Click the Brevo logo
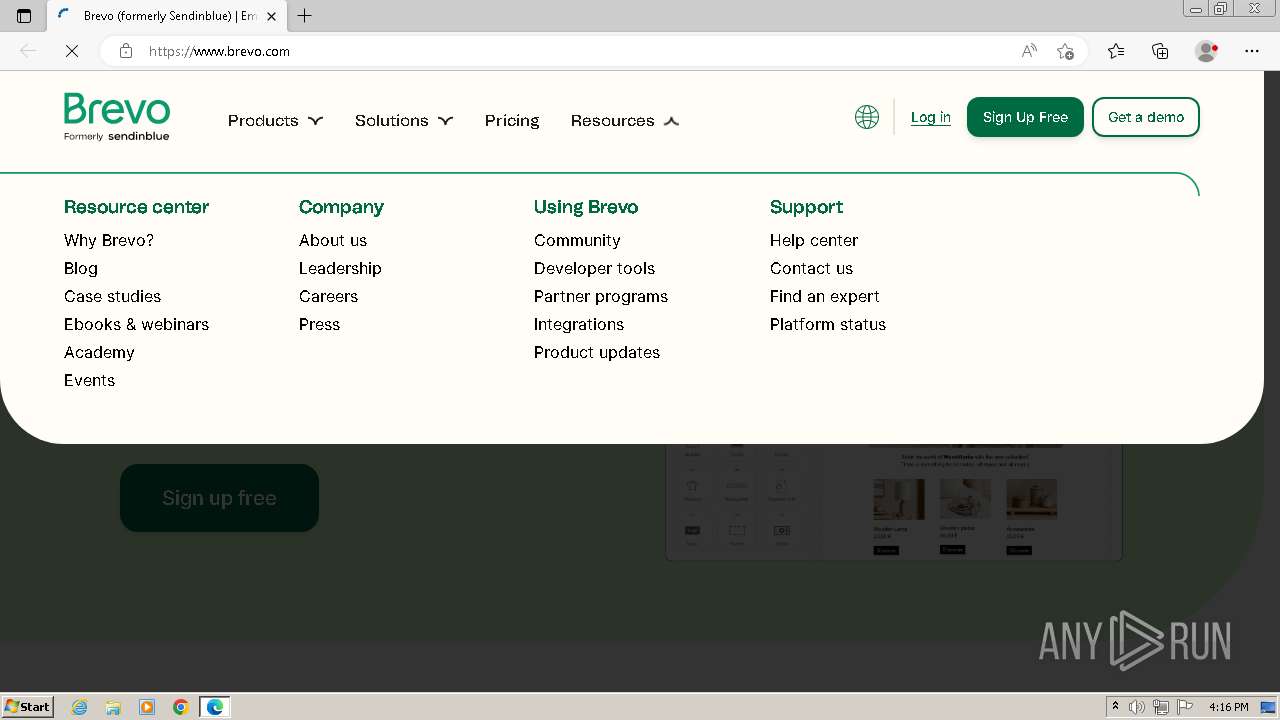 point(117,117)
